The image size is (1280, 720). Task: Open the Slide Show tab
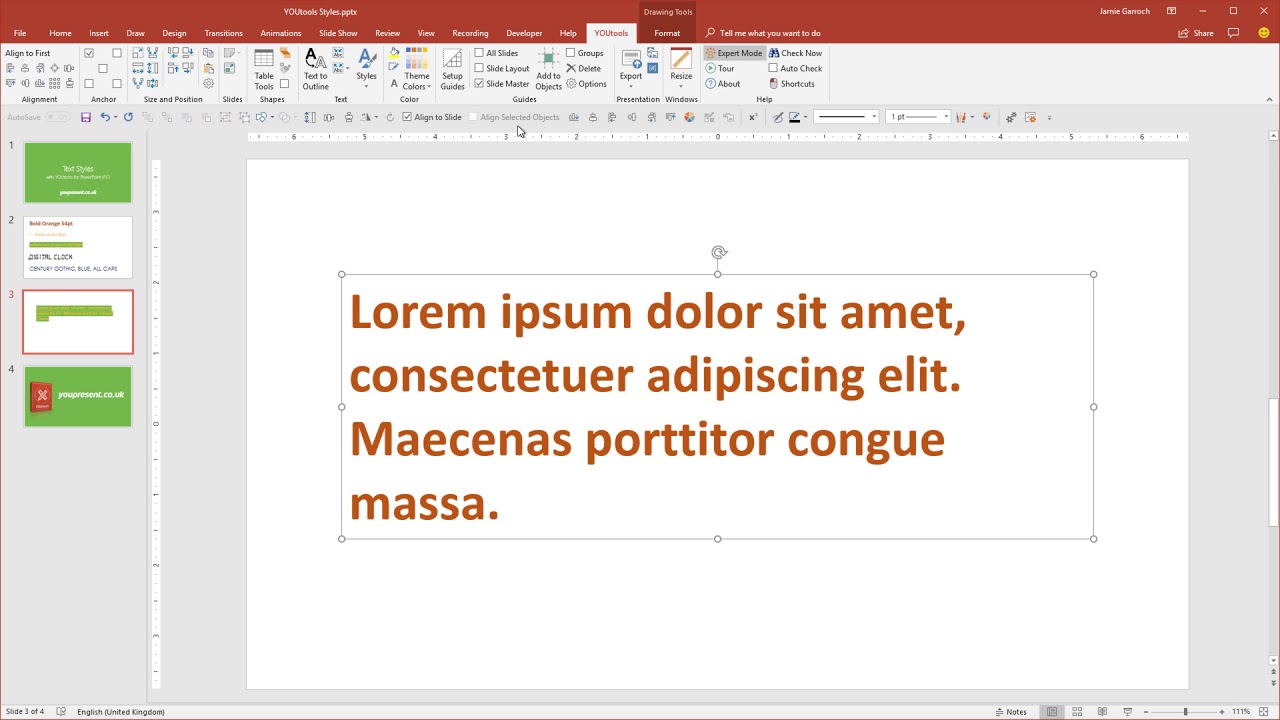[338, 33]
